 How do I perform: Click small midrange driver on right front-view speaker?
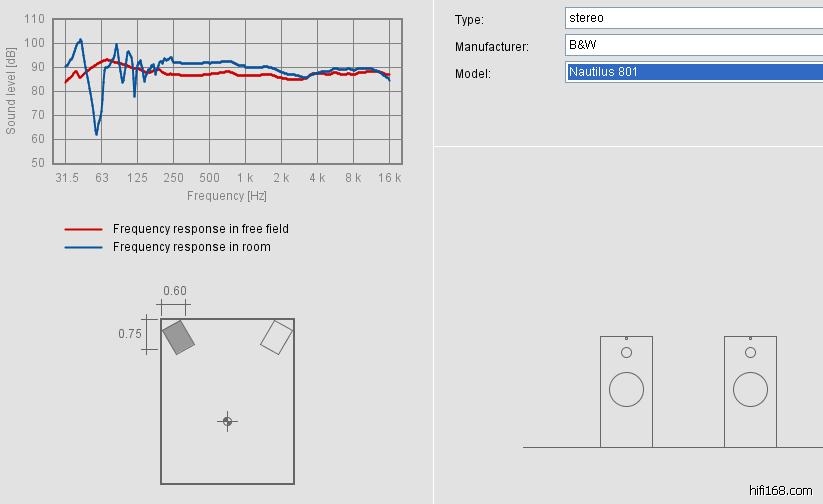(x=750, y=352)
